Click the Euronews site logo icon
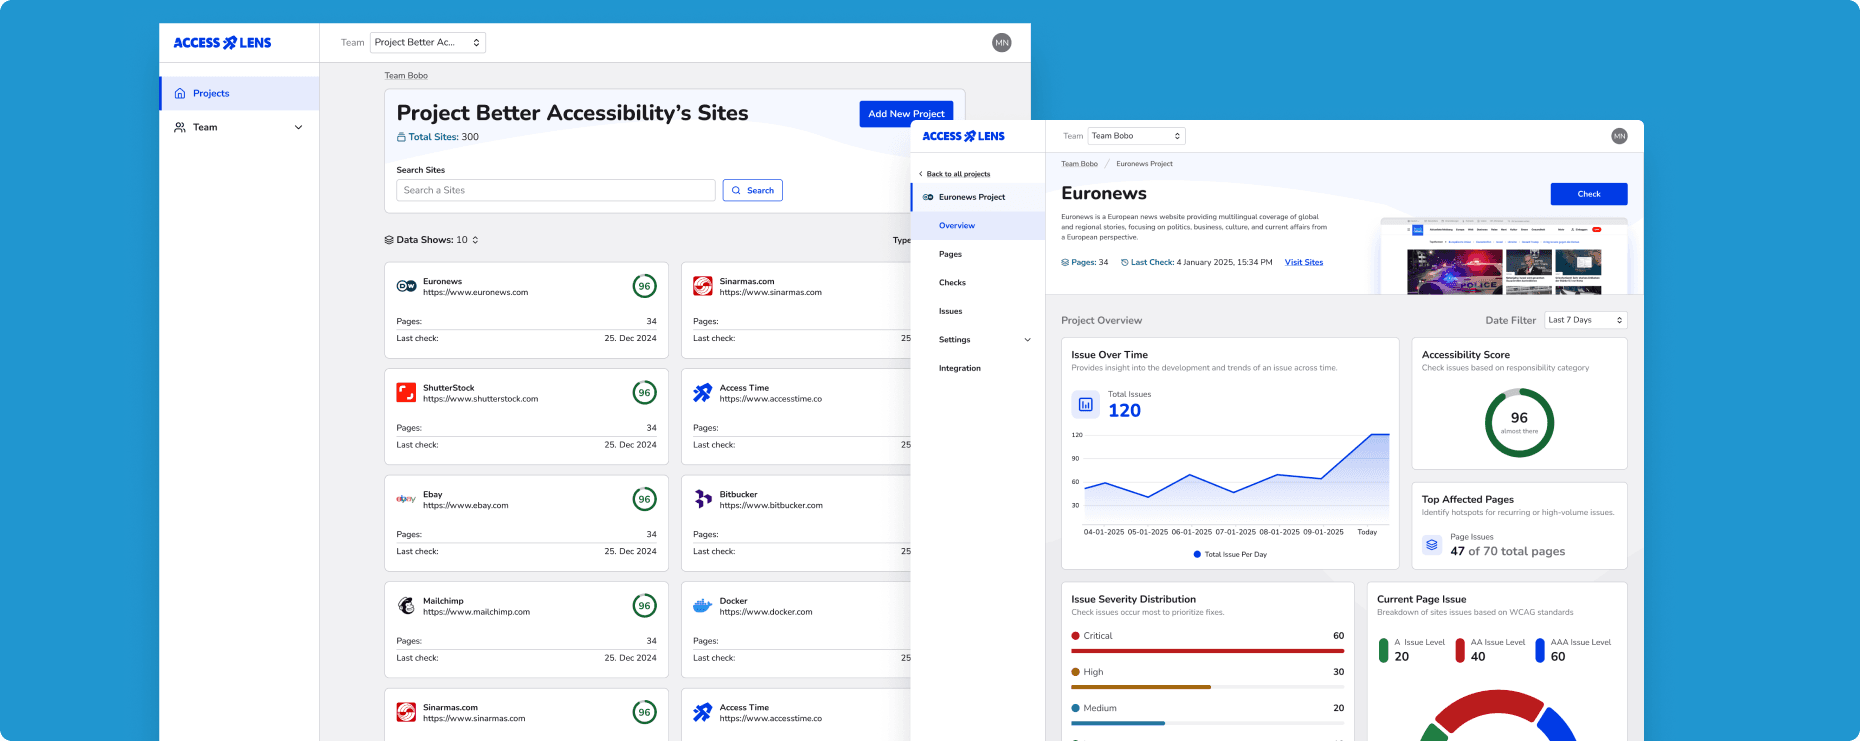The width and height of the screenshot is (1860, 741). 406,286
